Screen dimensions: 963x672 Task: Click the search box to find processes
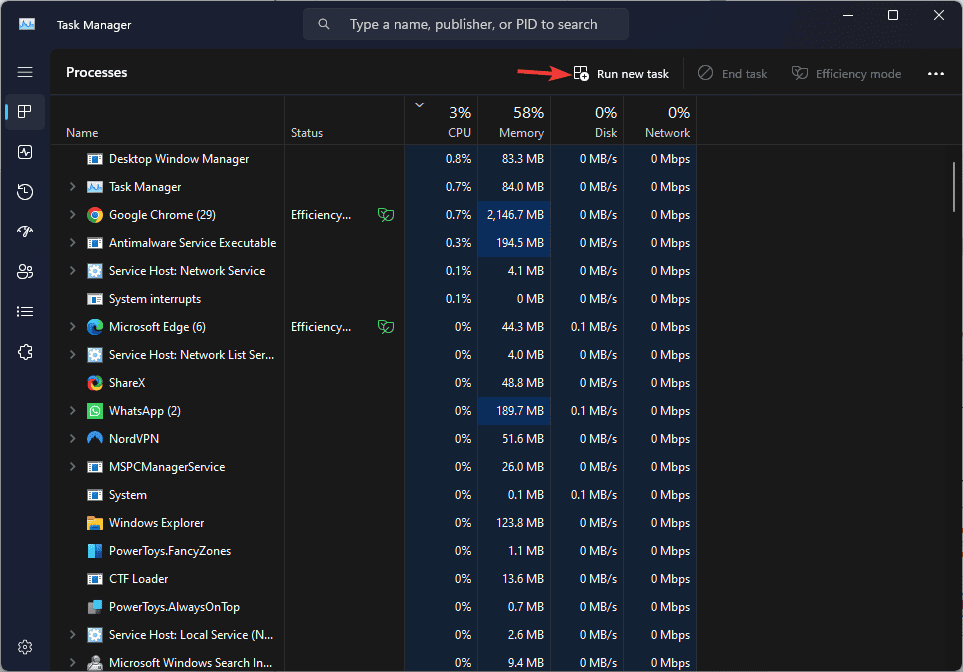(466, 25)
